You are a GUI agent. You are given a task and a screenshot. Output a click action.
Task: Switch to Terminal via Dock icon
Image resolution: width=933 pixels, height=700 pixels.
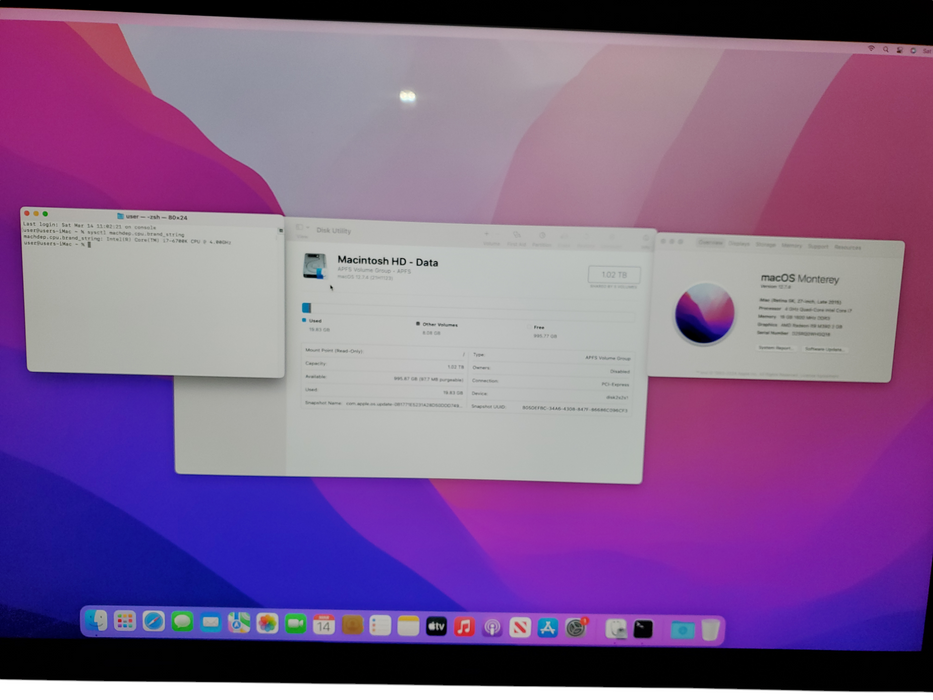(643, 629)
